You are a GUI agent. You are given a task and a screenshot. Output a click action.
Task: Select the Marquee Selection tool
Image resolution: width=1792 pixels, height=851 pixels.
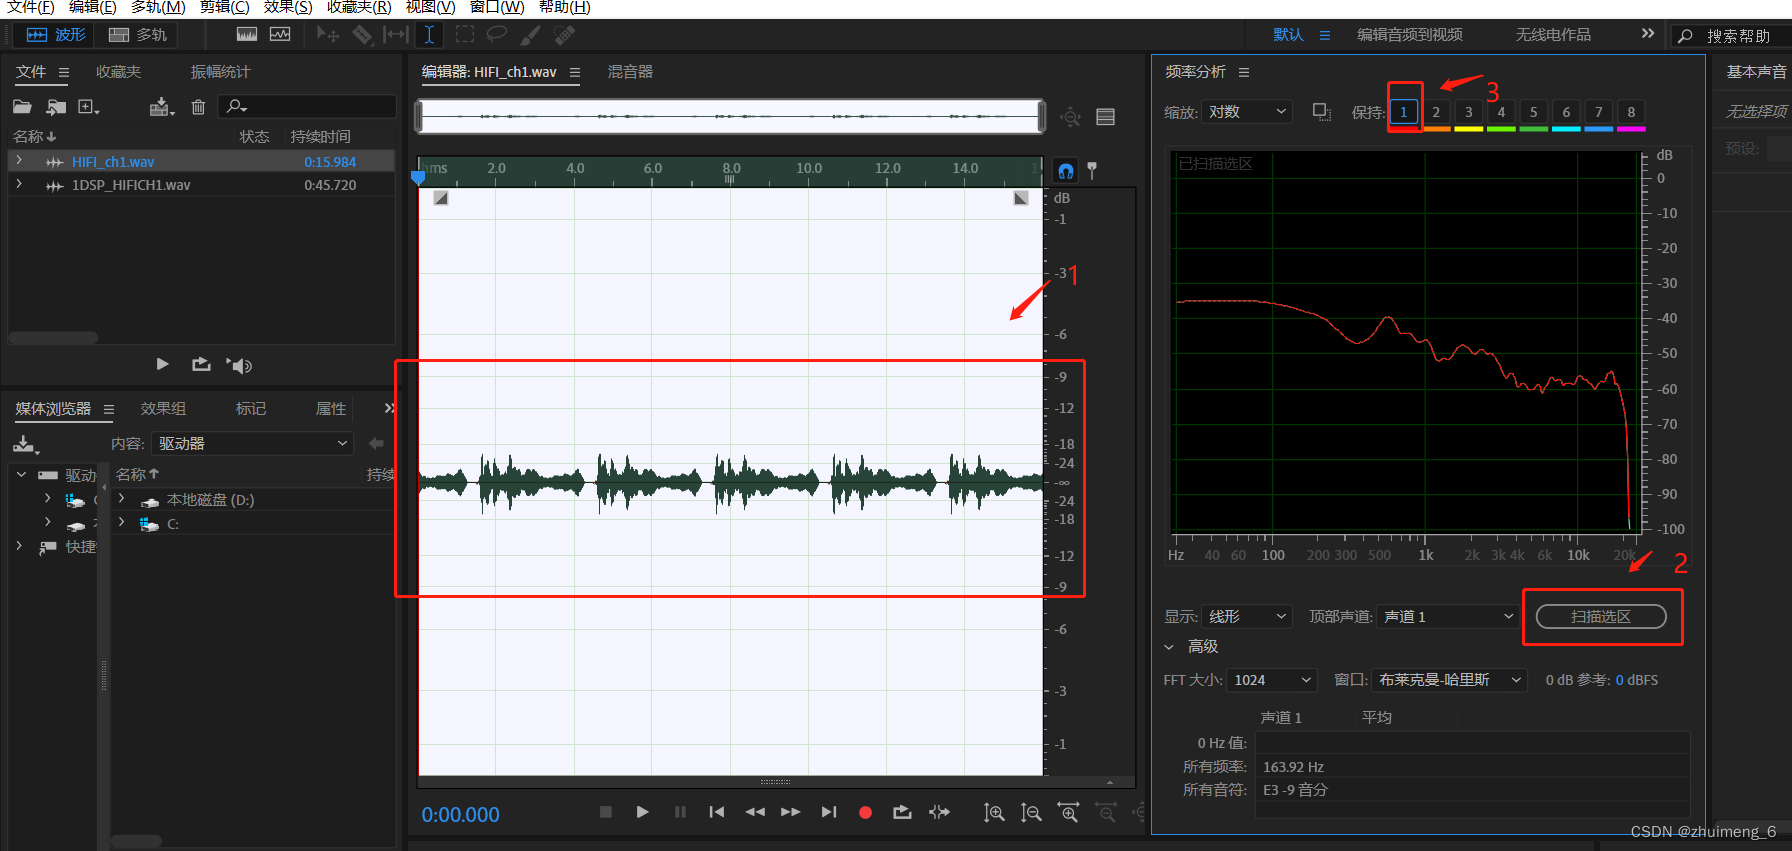pos(465,35)
